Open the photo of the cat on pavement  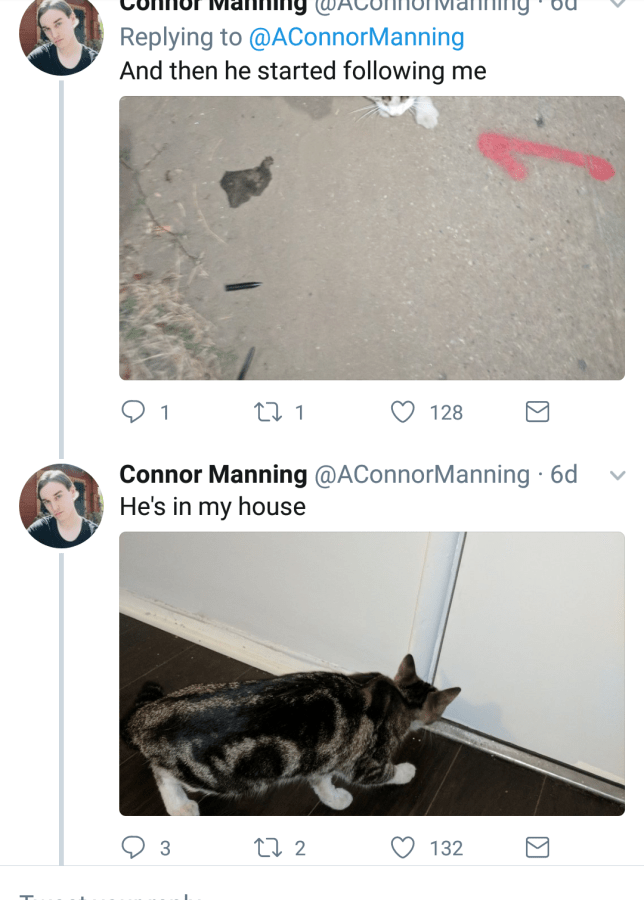pyautogui.click(x=372, y=238)
